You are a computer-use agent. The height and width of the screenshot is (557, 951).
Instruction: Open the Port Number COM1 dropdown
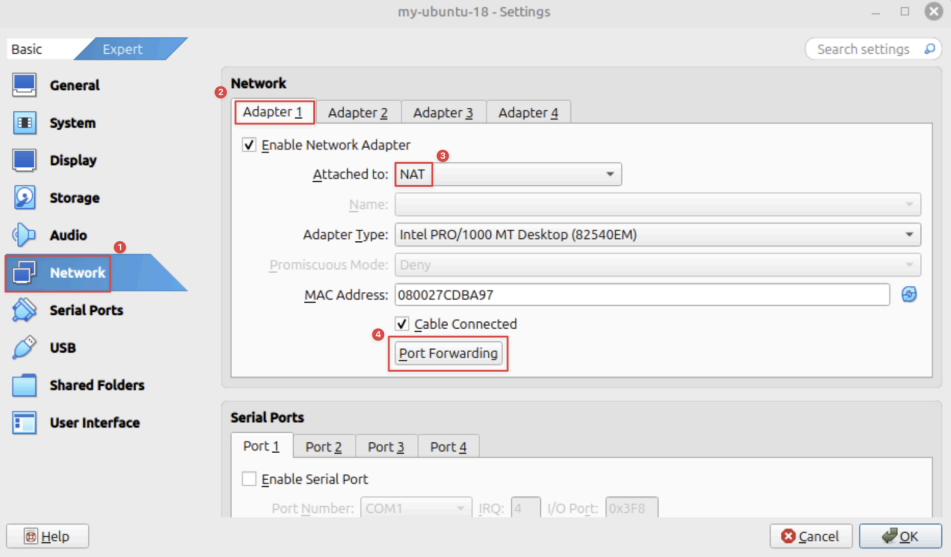tap(416, 508)
